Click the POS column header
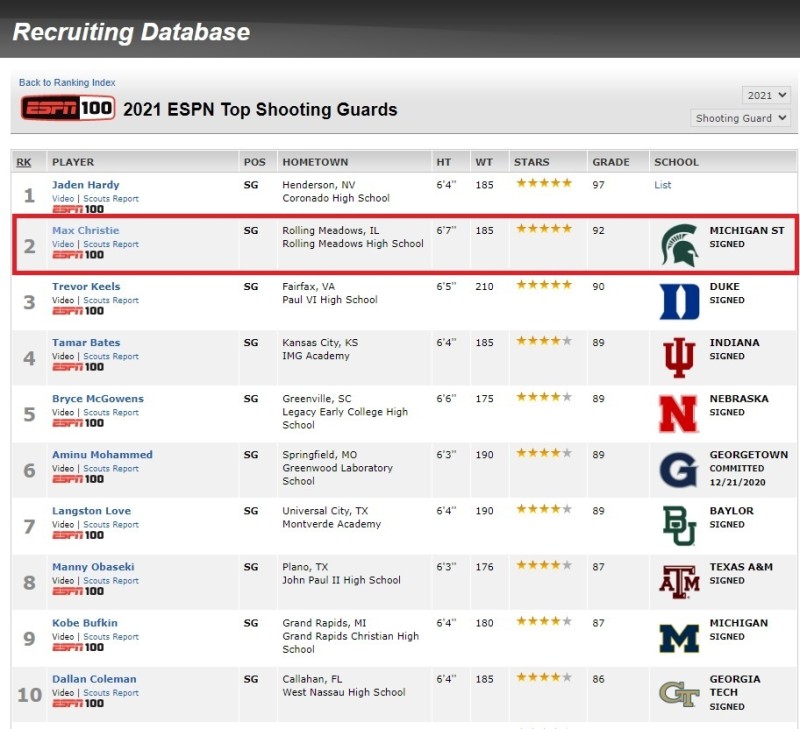The width and height of the screenshot is (800, 729). point(255,162)
